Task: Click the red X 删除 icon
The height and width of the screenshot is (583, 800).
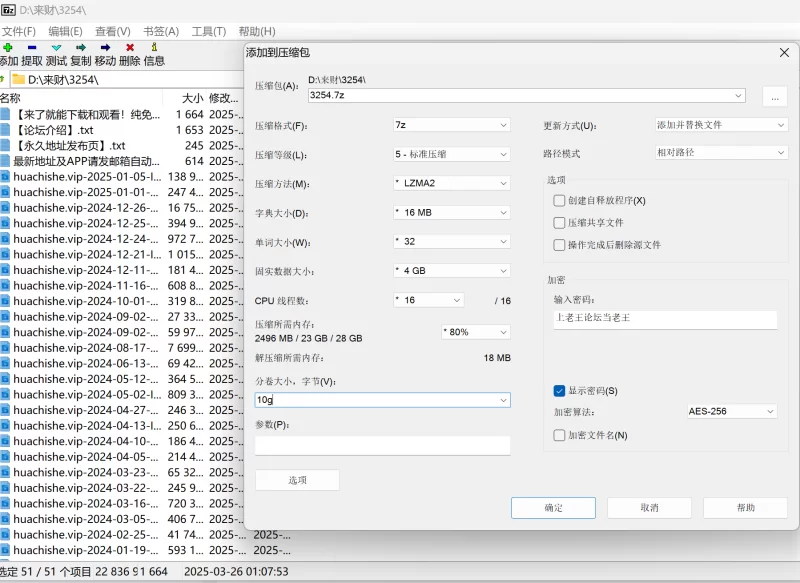Action: coord(130,47)
